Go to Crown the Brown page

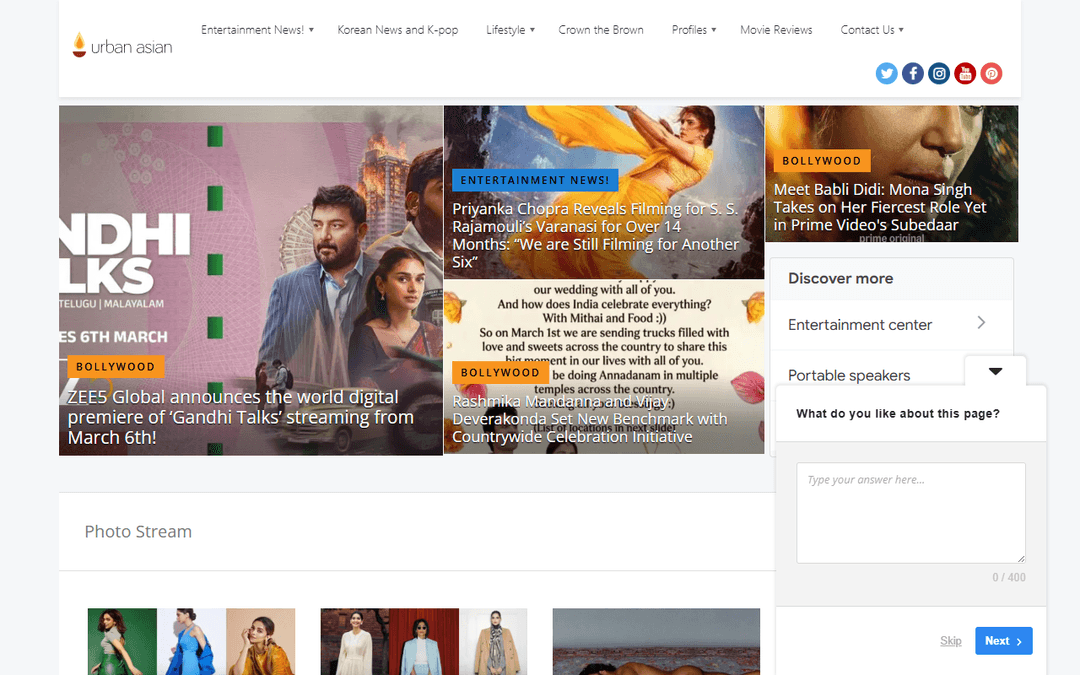click(601, 30)
